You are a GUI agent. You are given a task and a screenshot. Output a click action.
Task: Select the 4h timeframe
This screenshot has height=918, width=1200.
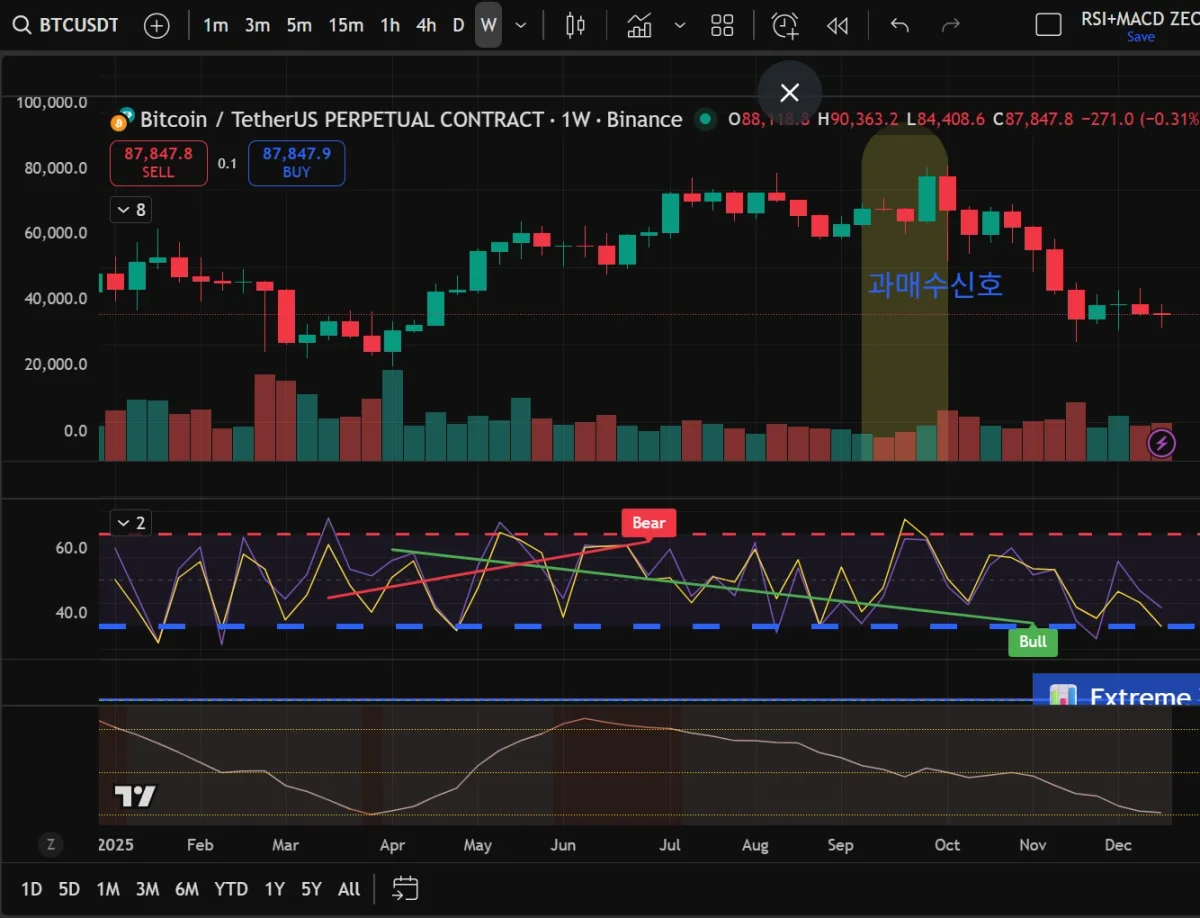point(426,25)
